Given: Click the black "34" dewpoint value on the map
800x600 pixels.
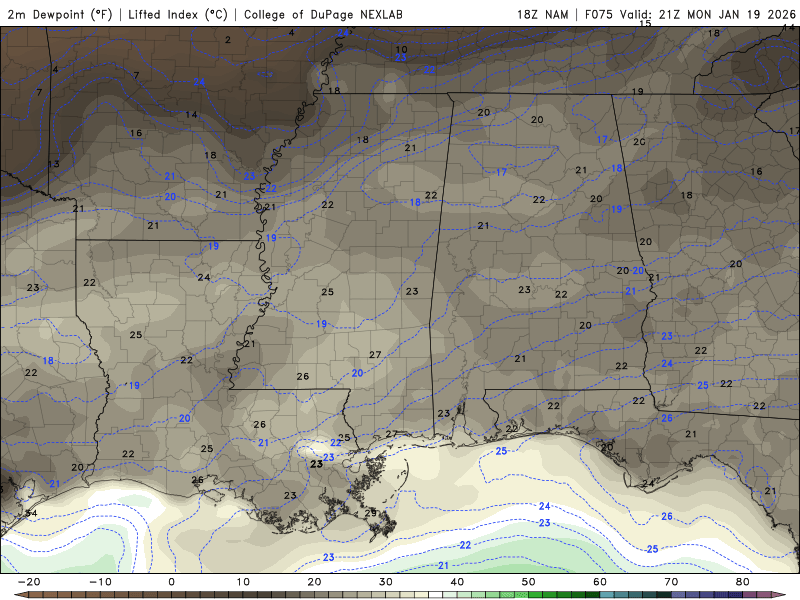Looking at the screenshot, I should (x=32, y=513).
